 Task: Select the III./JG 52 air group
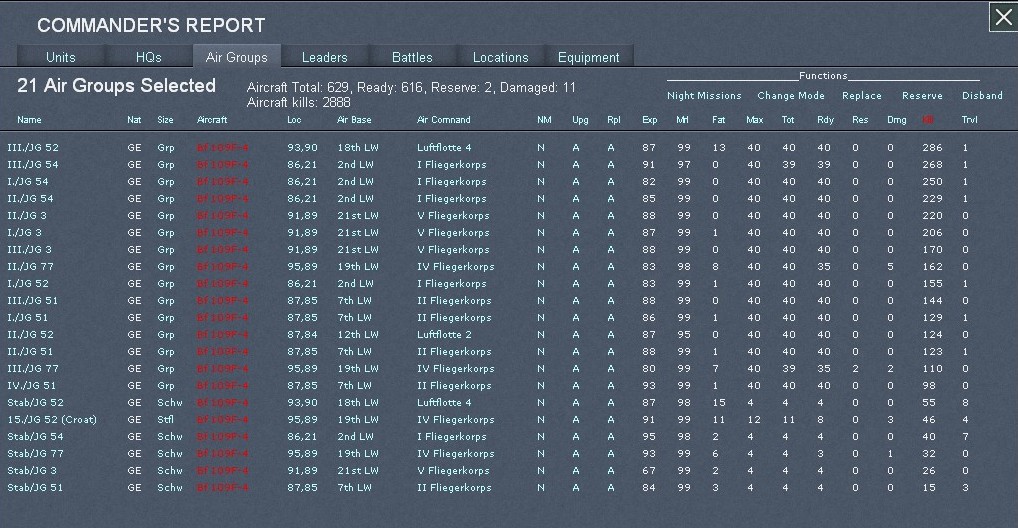pos(33,148)
